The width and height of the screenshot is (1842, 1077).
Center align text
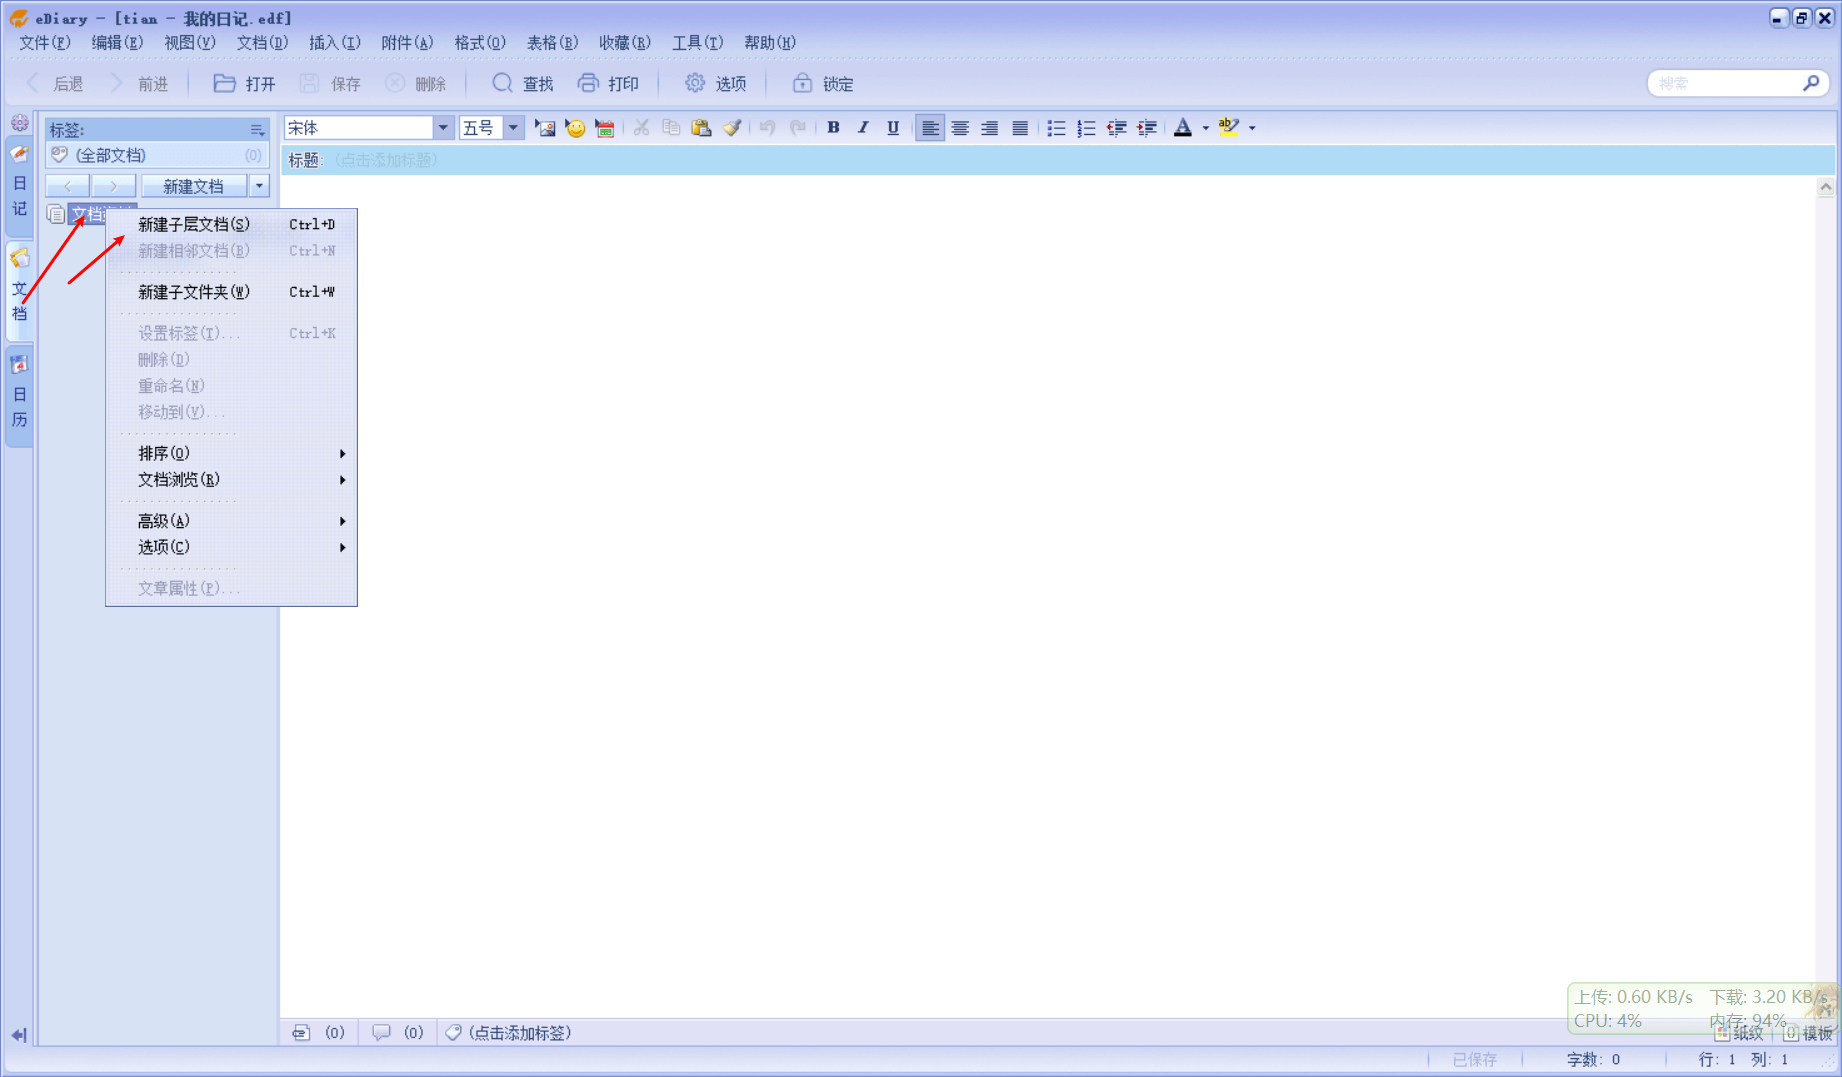coord(960,128)
